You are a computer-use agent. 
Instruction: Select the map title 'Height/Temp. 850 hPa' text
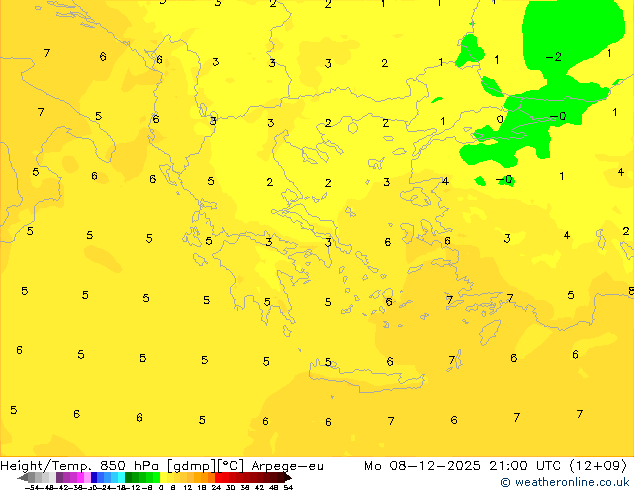point(80,466)
